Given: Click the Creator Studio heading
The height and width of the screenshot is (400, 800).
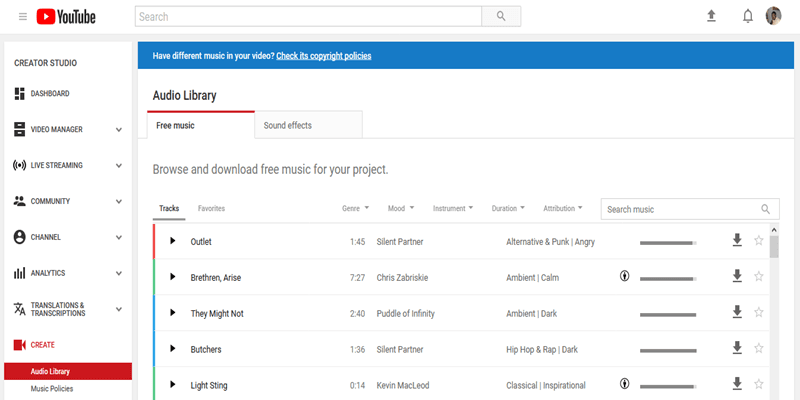Looking at the screenshot, I should pos(45,63).
